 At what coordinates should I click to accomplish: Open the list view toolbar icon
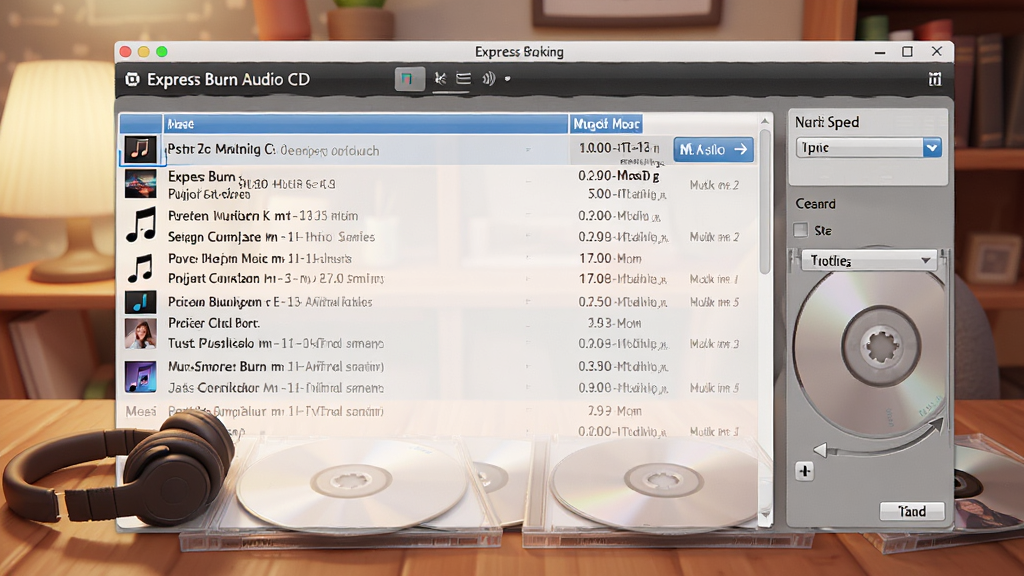coord(464,79)
